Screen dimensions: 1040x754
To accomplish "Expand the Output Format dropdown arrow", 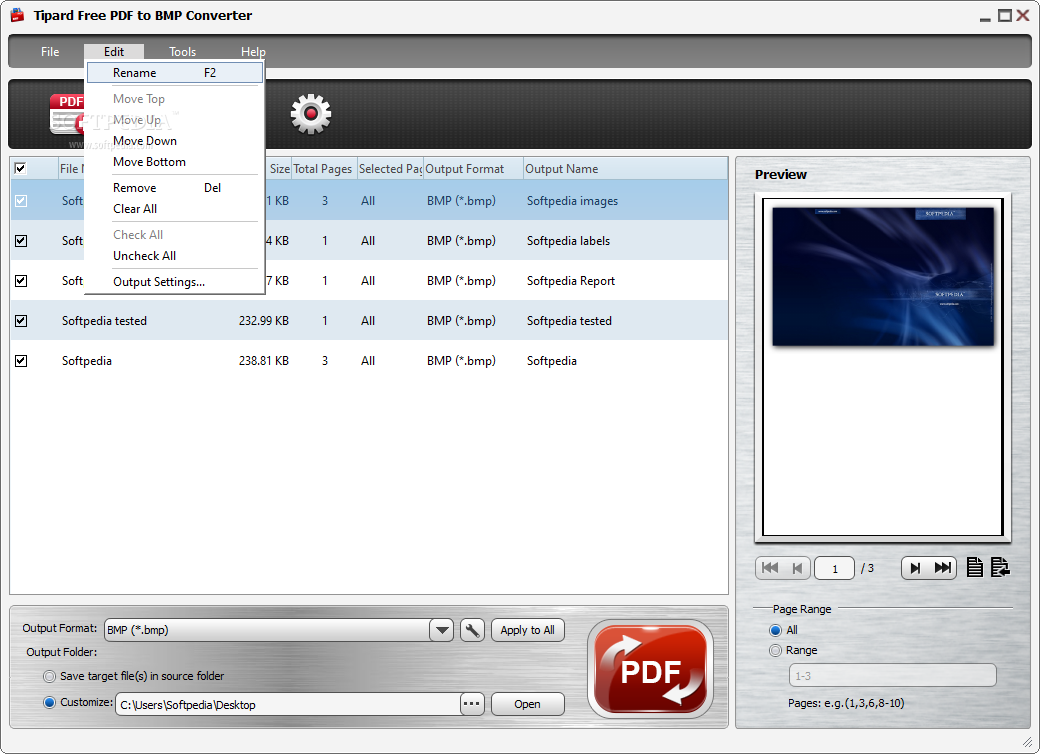I will (441, 630).
